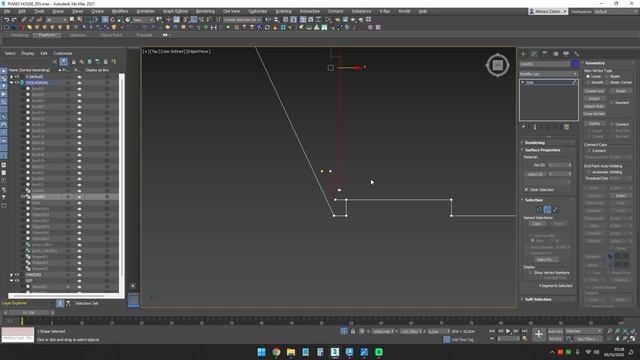Click the Add Time Tag icon
640x360 pixels.
[447, 339]
